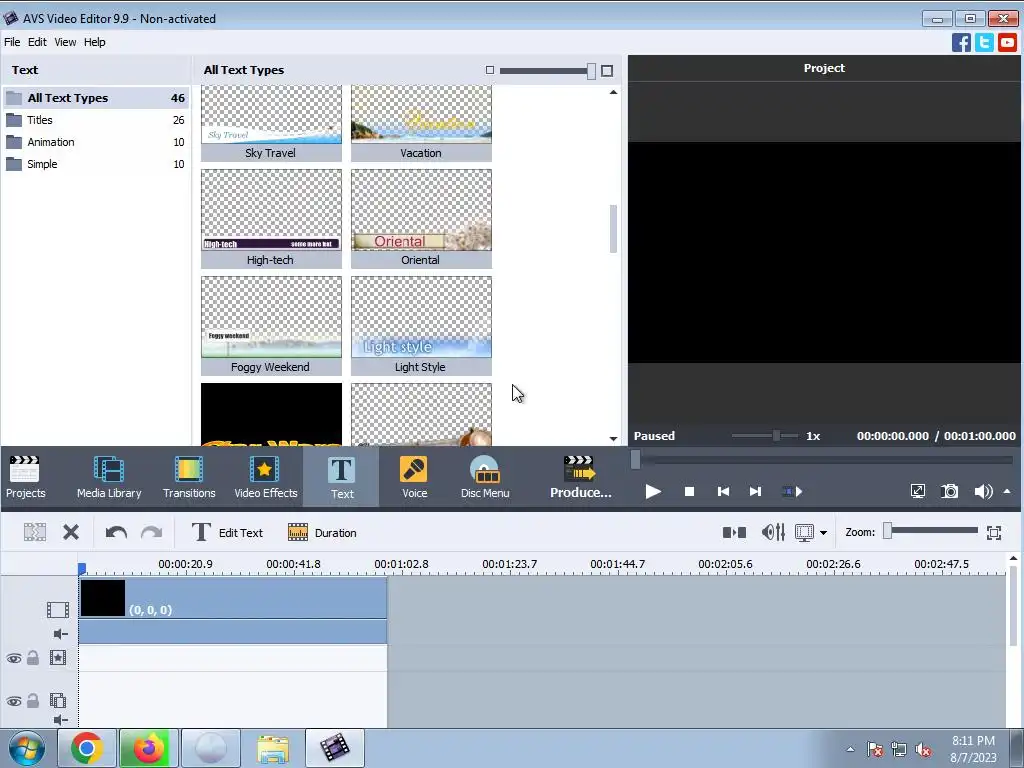Select the Foggy Weekend text preset
Image resolution: width=1024 pixels, height=768 pixels.
pyautogui.click(x=271, y=326)
